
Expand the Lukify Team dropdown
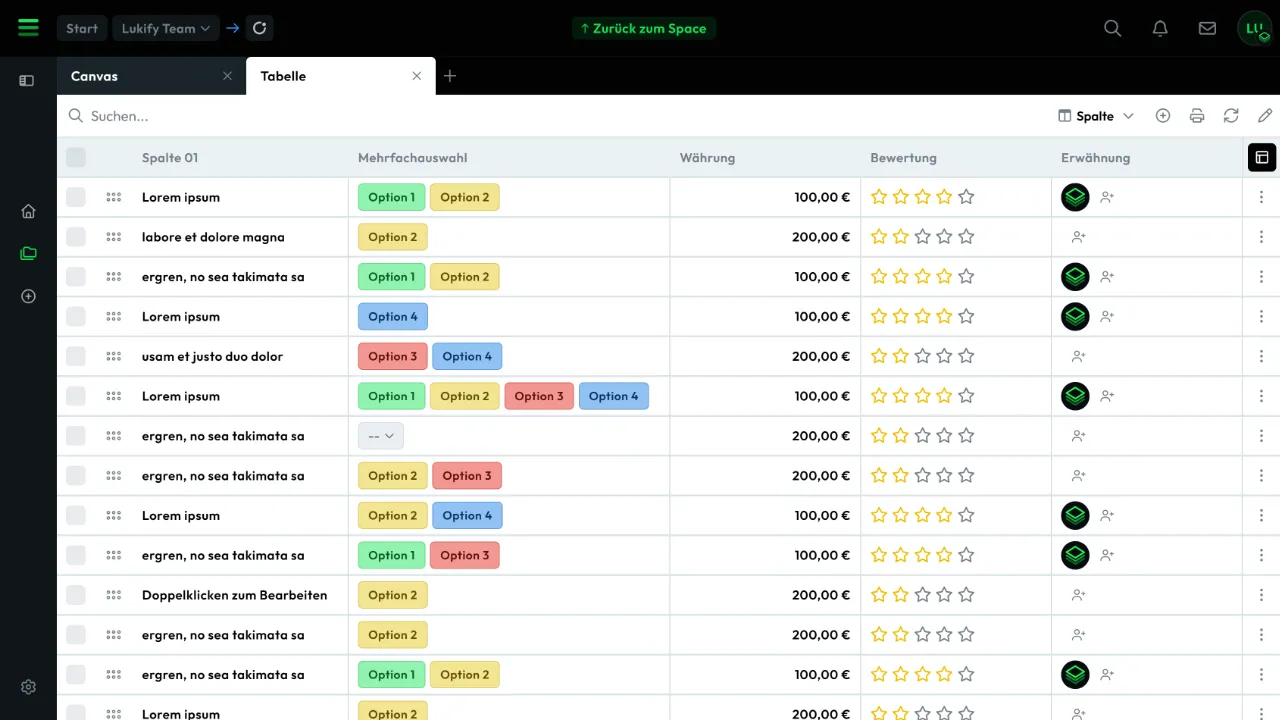point(166,28)
